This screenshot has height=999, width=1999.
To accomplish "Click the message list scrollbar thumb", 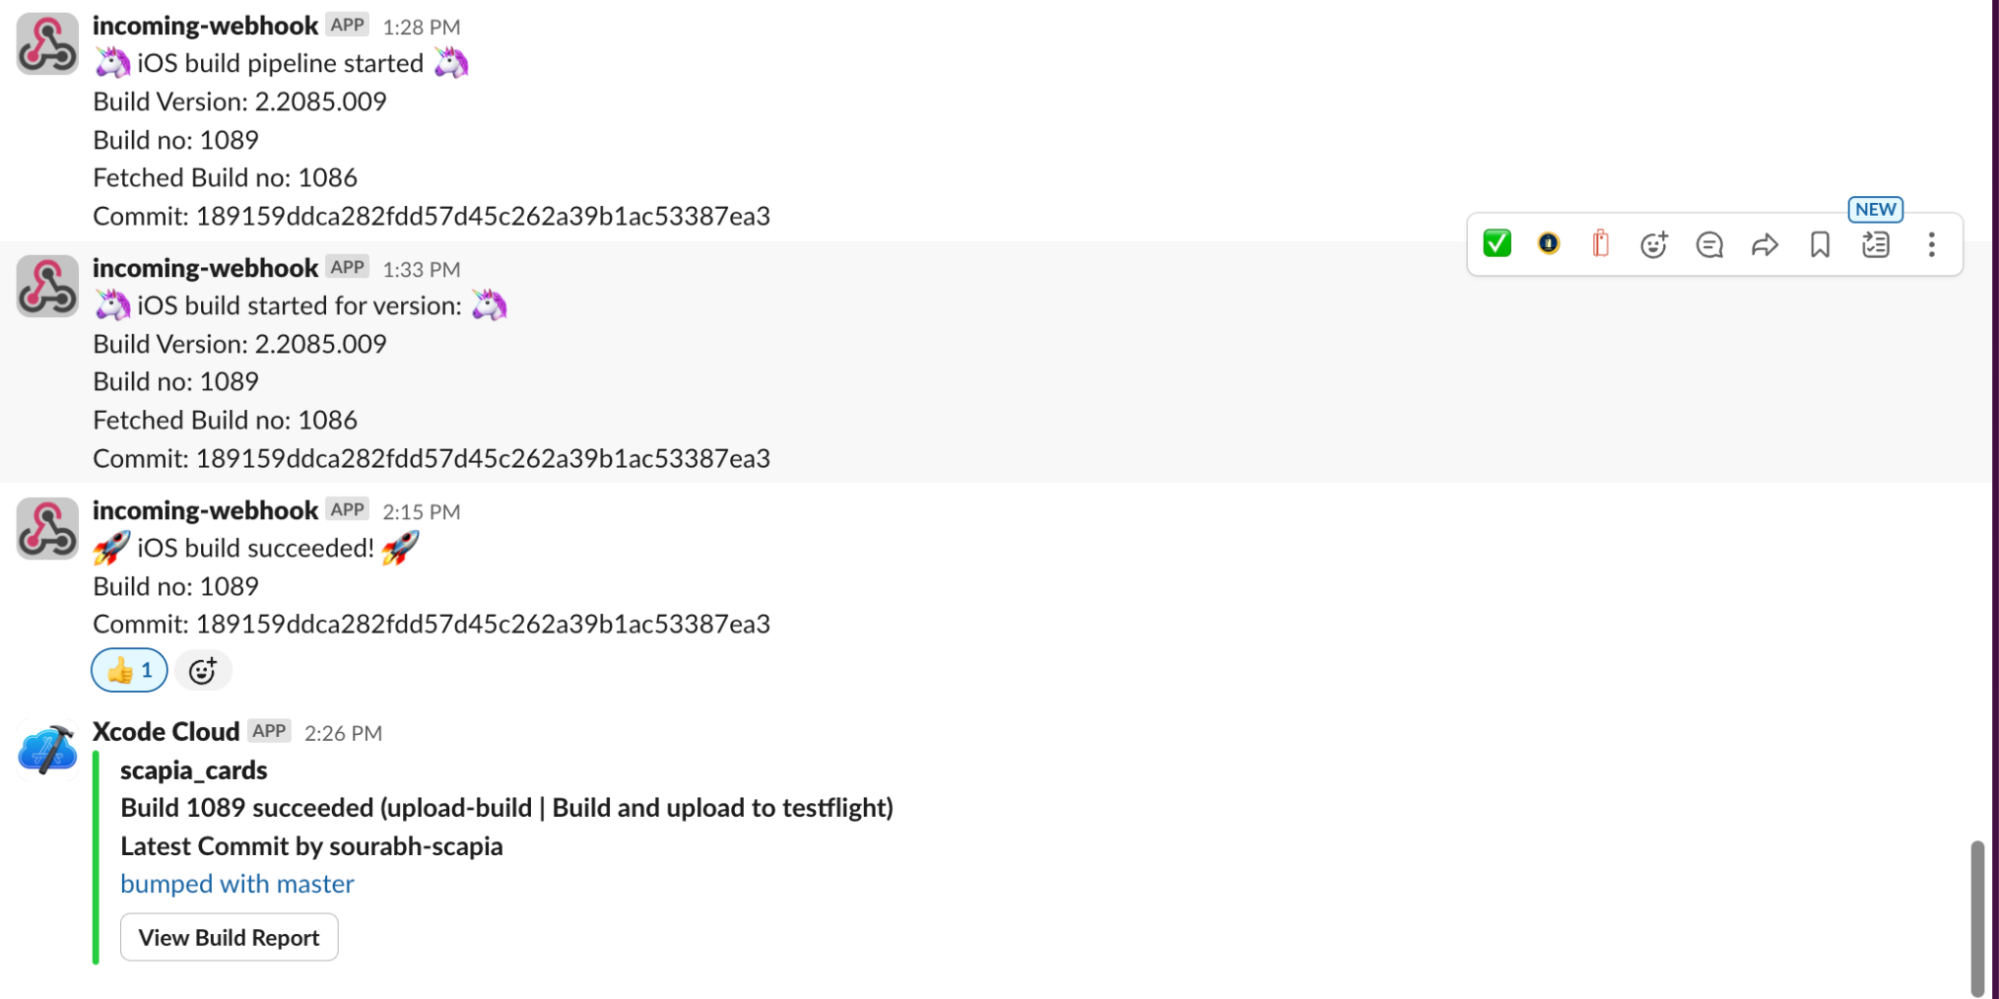I will point(1976,917).
